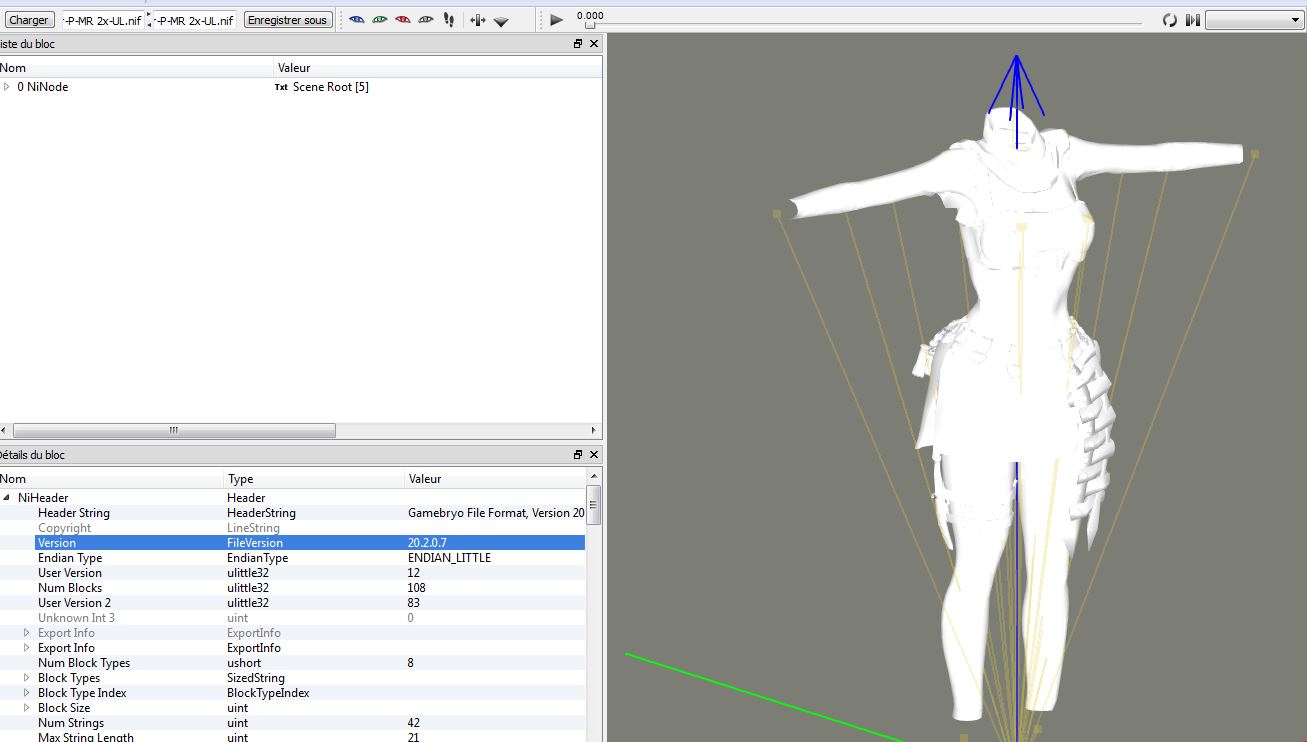
Task: Toggle animation loop icon
Action: coord(1169,20)
